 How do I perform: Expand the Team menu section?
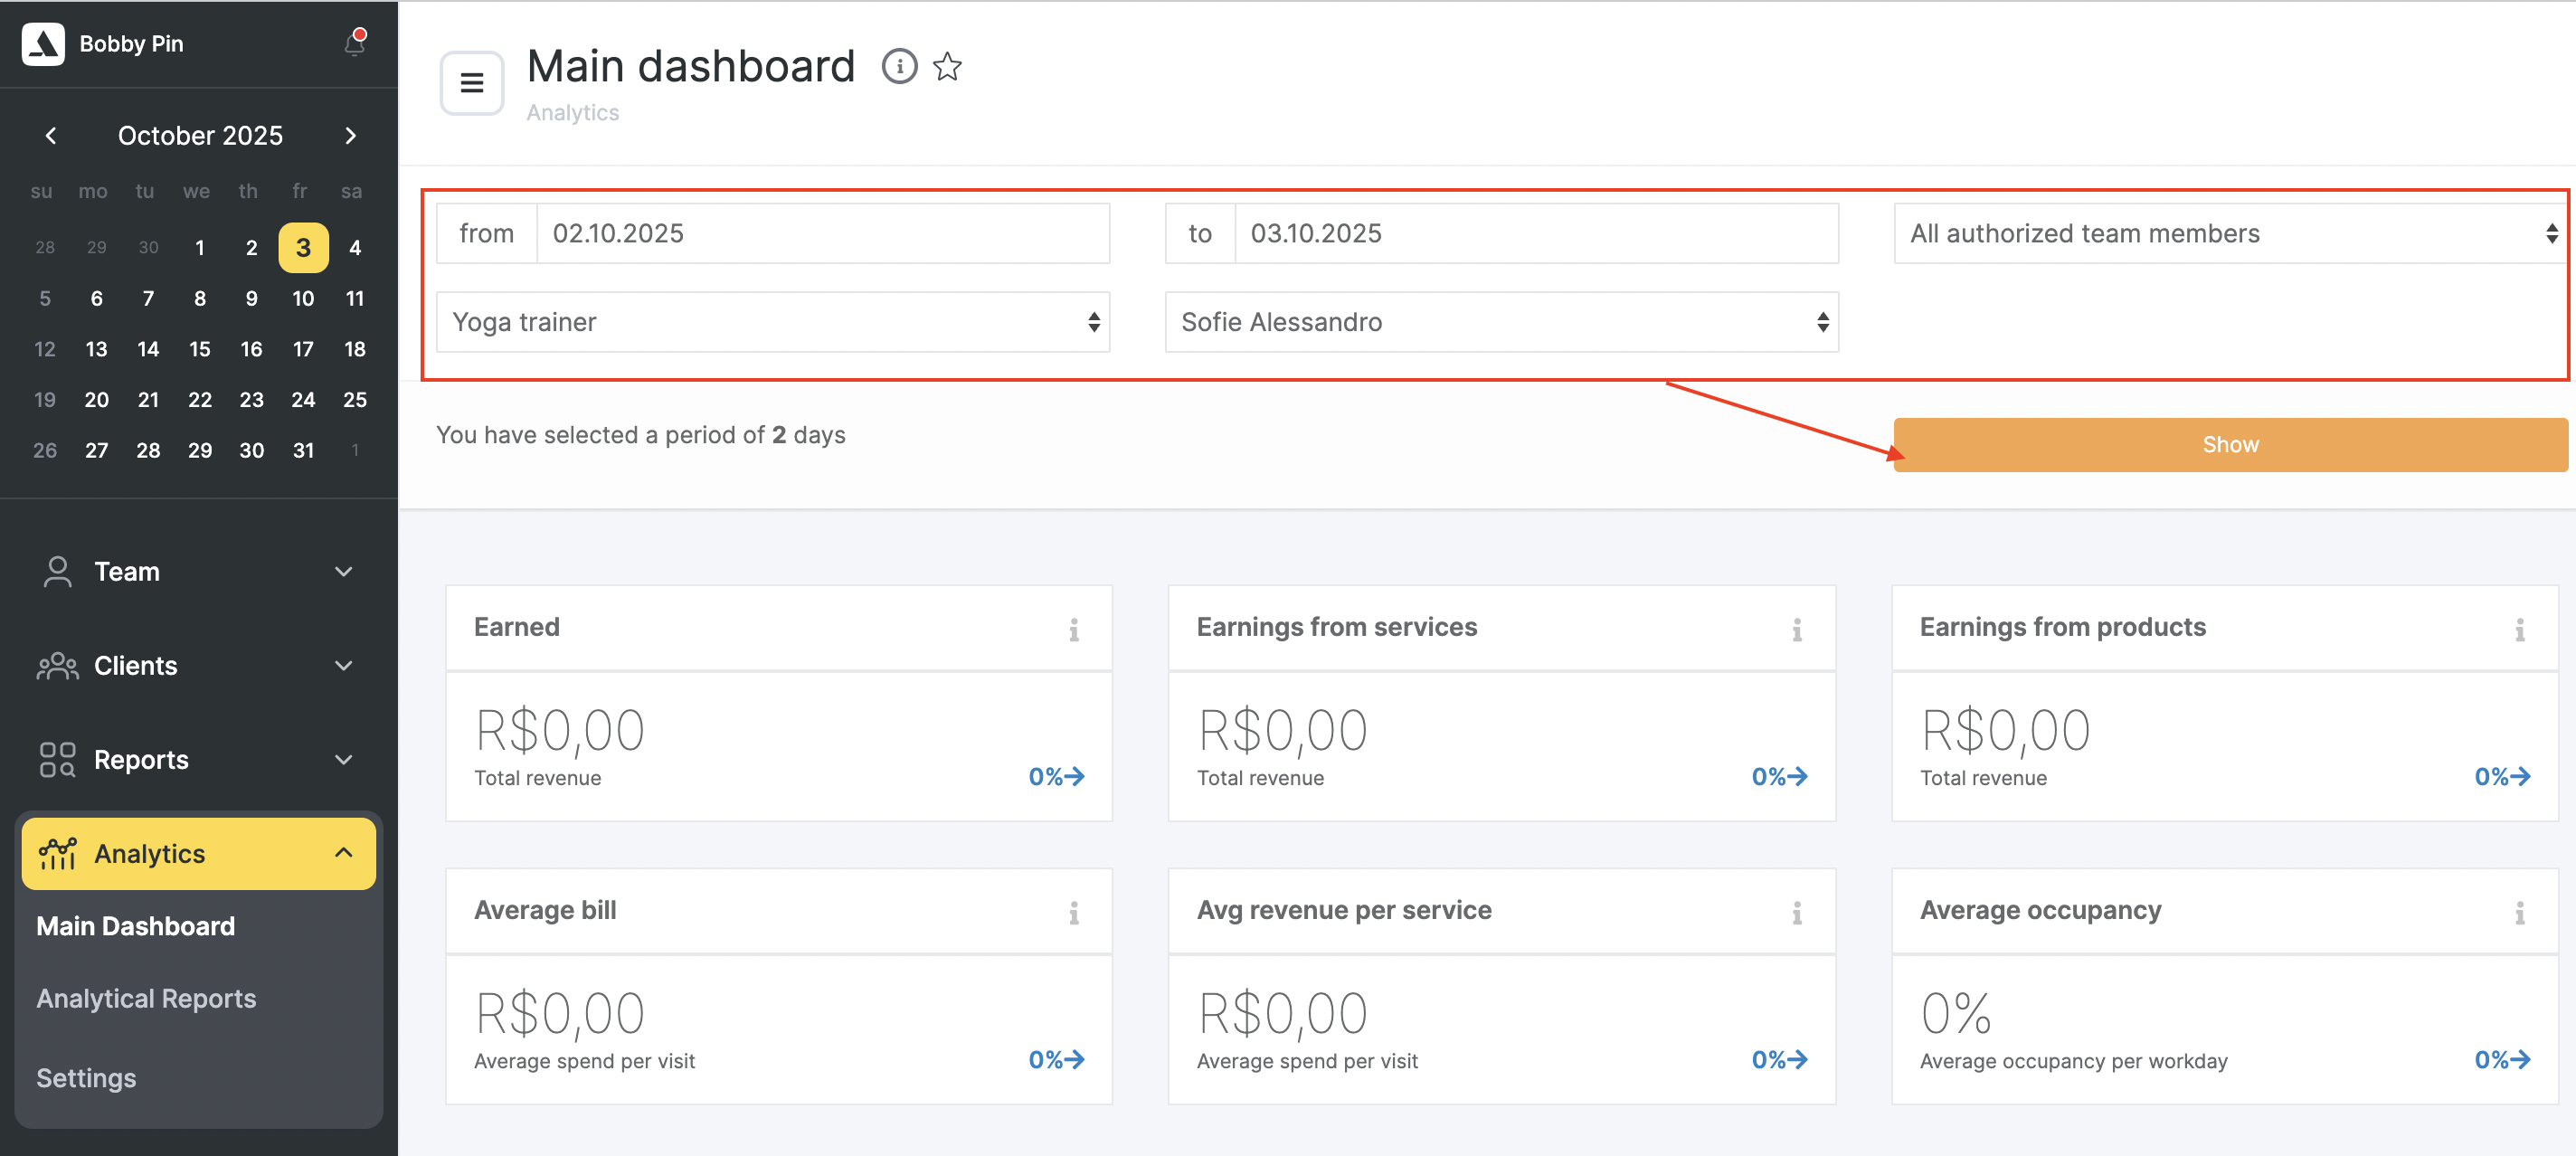pos(198,571)
